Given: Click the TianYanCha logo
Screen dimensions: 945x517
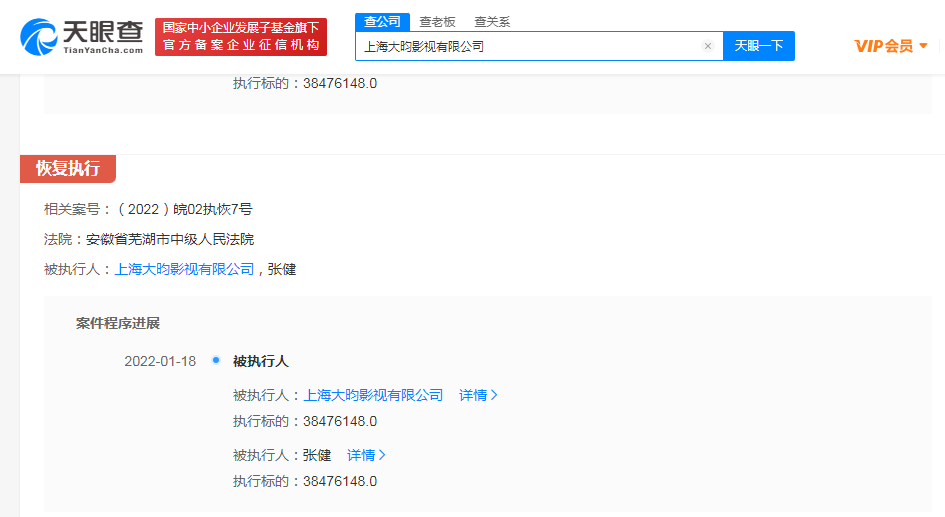Looking at the screenshot, I should tap(82, 37).
